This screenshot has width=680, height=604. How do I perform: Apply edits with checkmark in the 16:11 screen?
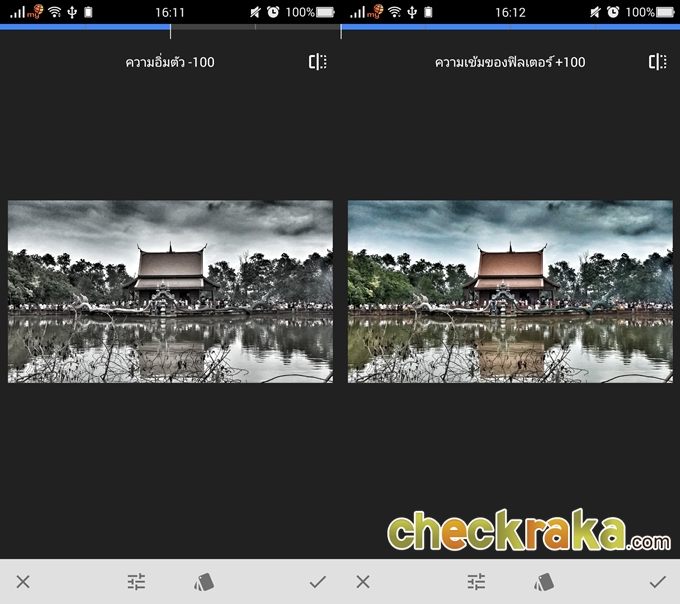tap(318, 581)
